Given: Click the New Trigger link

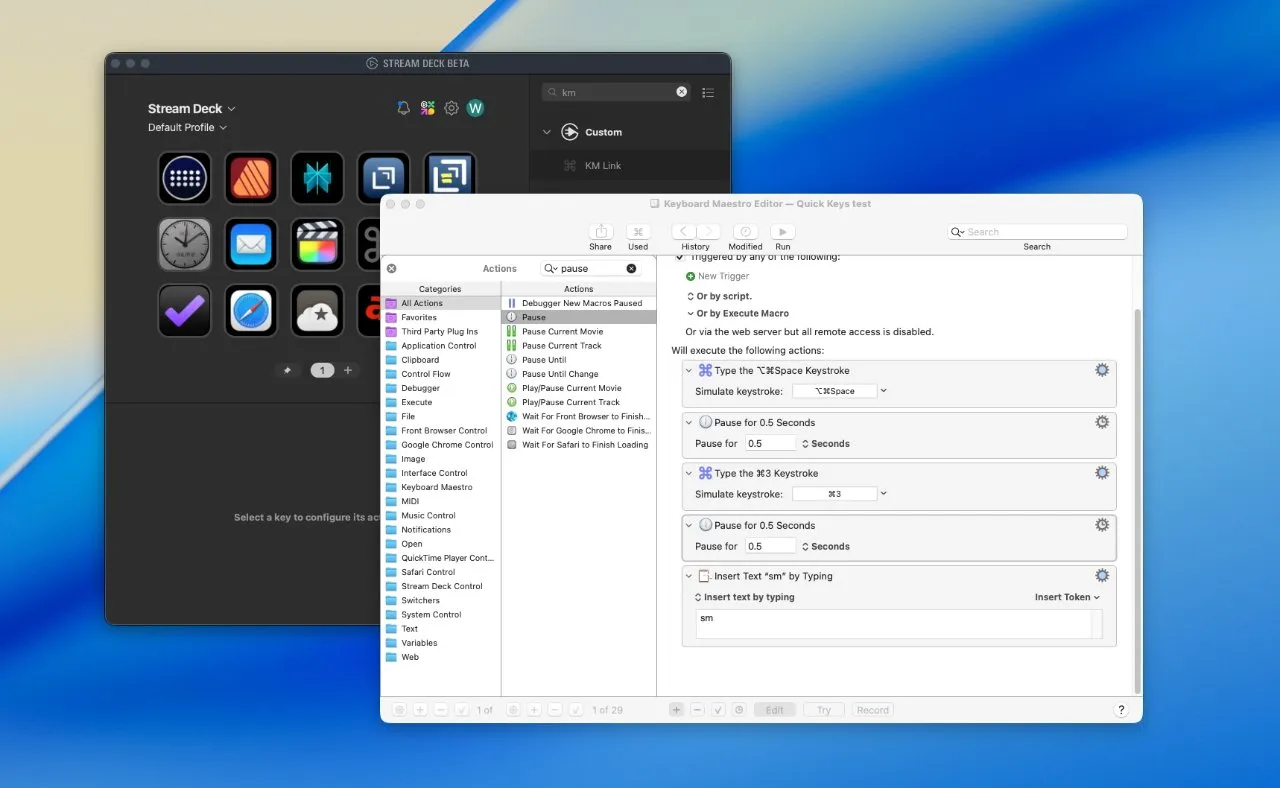Looking at the screenshot, I should pyautogui.click(x=723, y=276).
